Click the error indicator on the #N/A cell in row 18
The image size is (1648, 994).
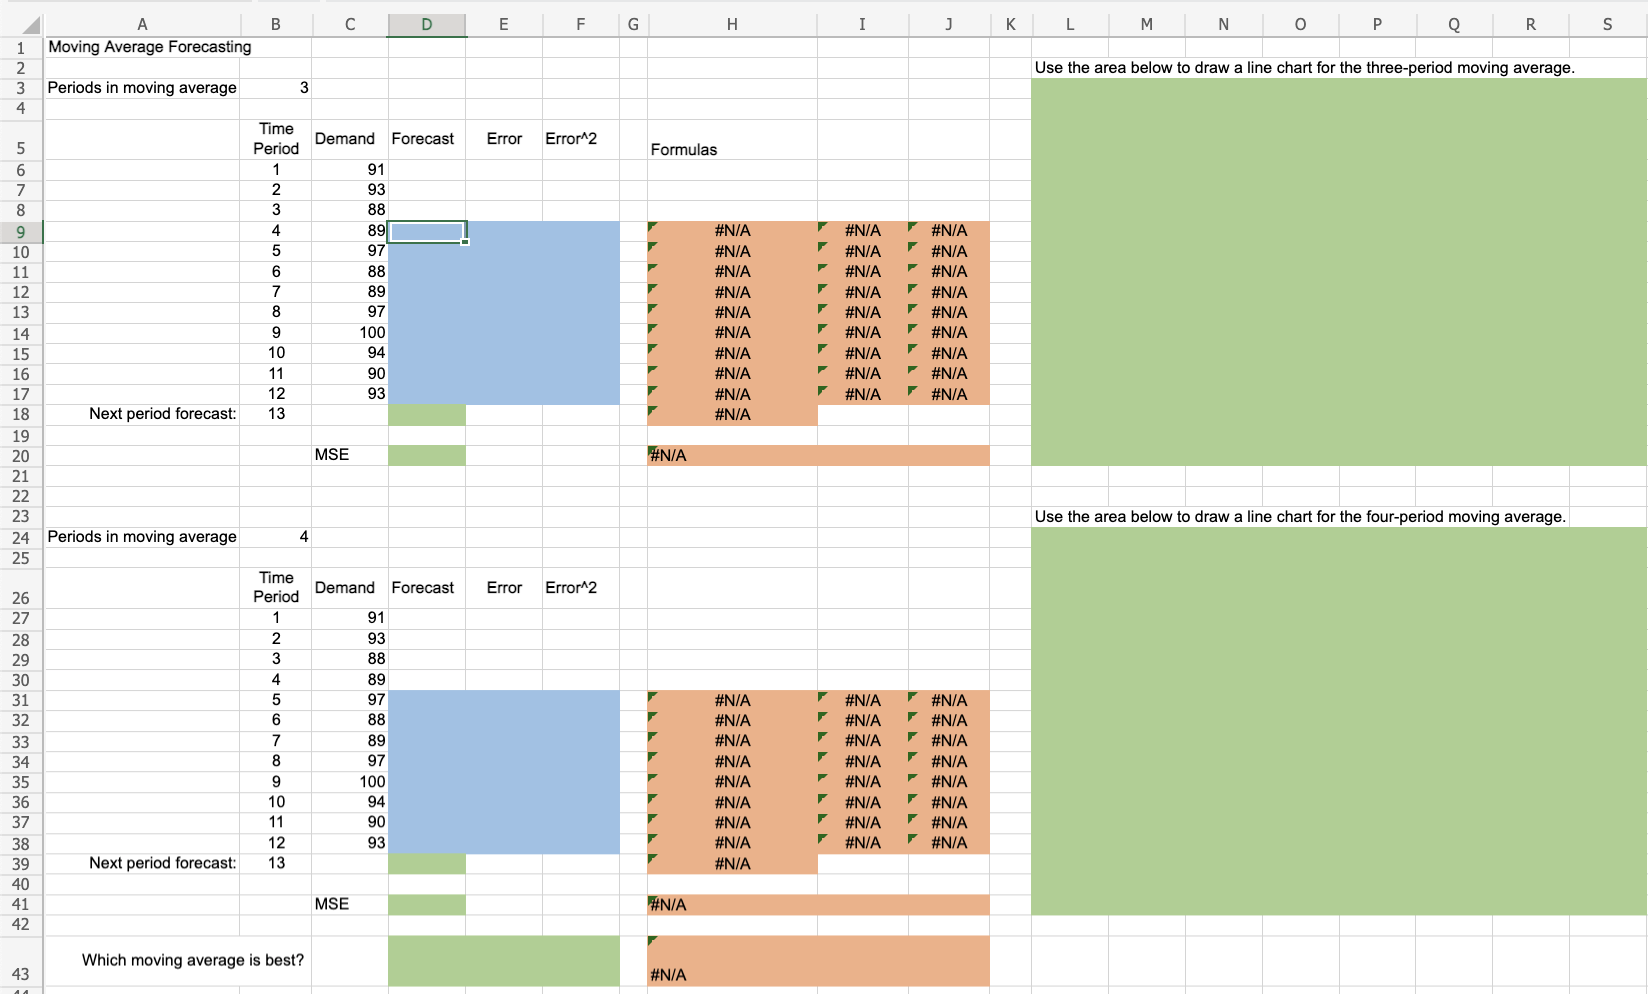tap(655, 408)
